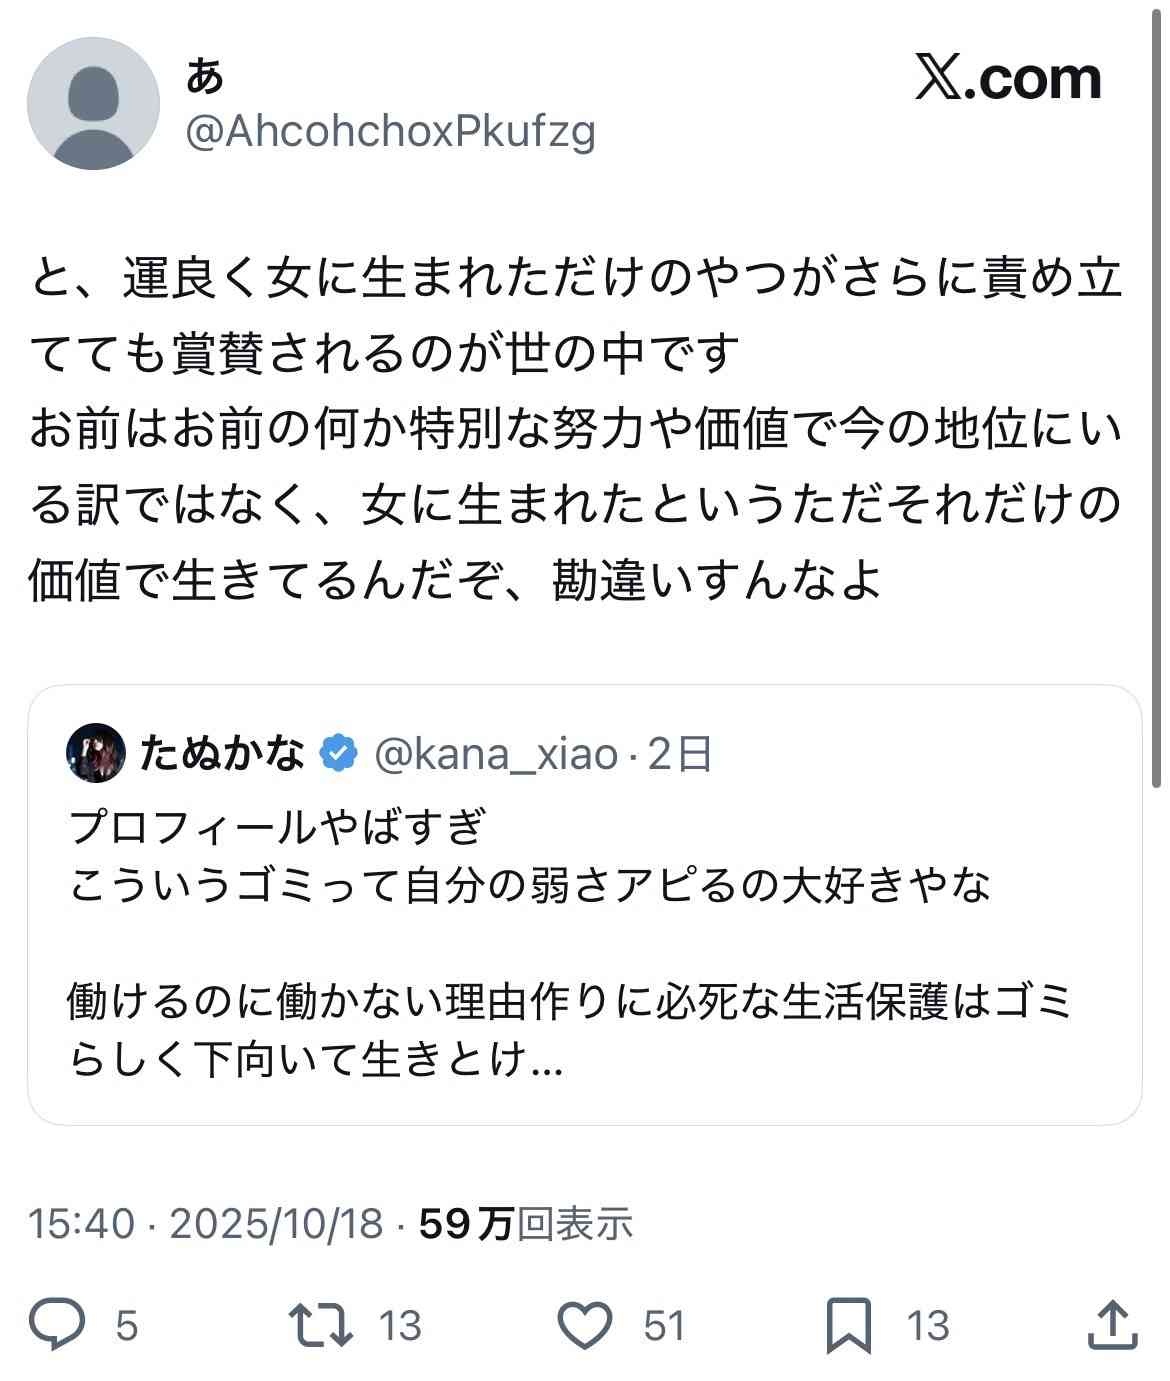Open the share upload icon
Screen dimensions: 1170x1381
pyautogui.click(x=1112, y=1325)
